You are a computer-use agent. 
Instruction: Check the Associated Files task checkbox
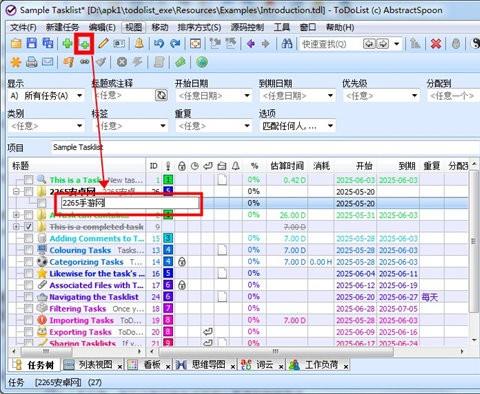click(x=29, y=285)
